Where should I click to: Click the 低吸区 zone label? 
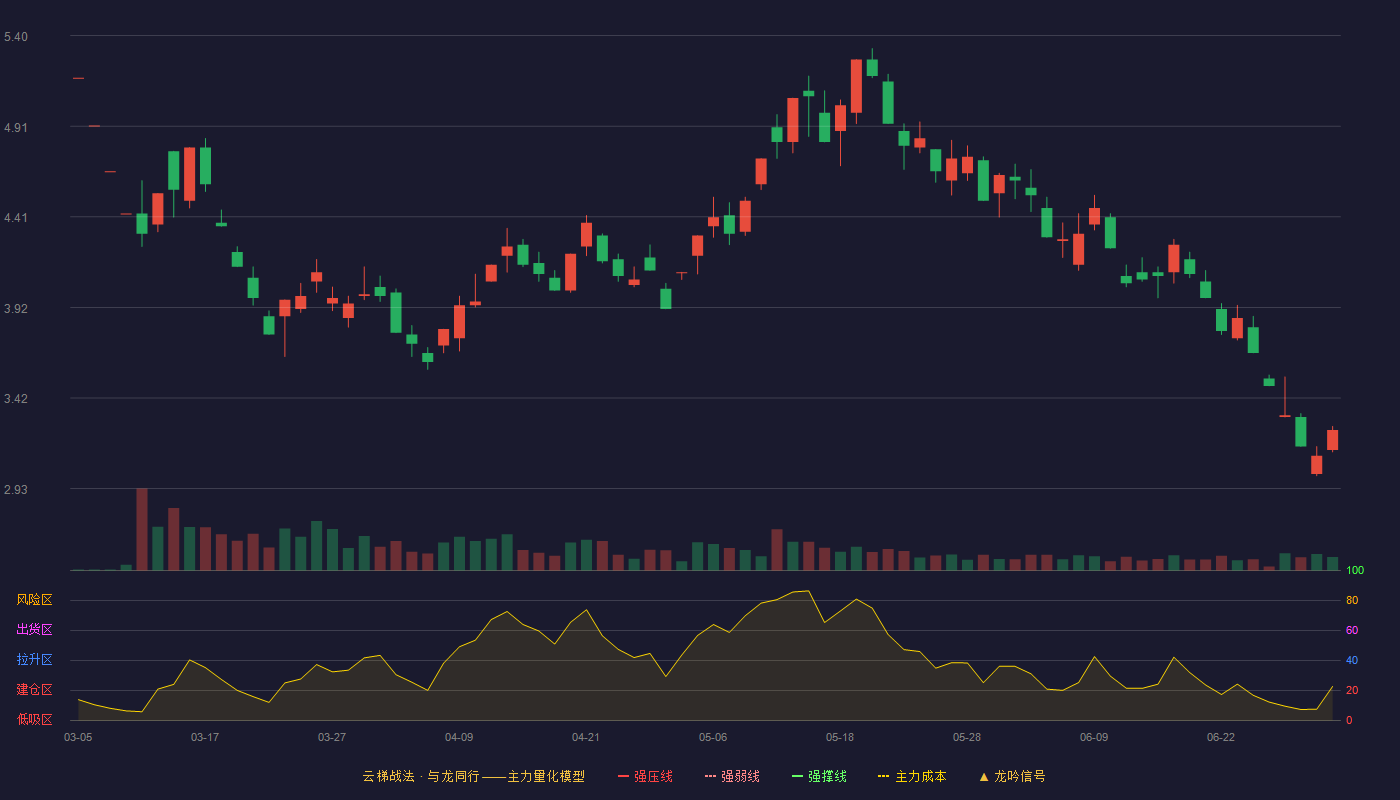click(34, 719)
